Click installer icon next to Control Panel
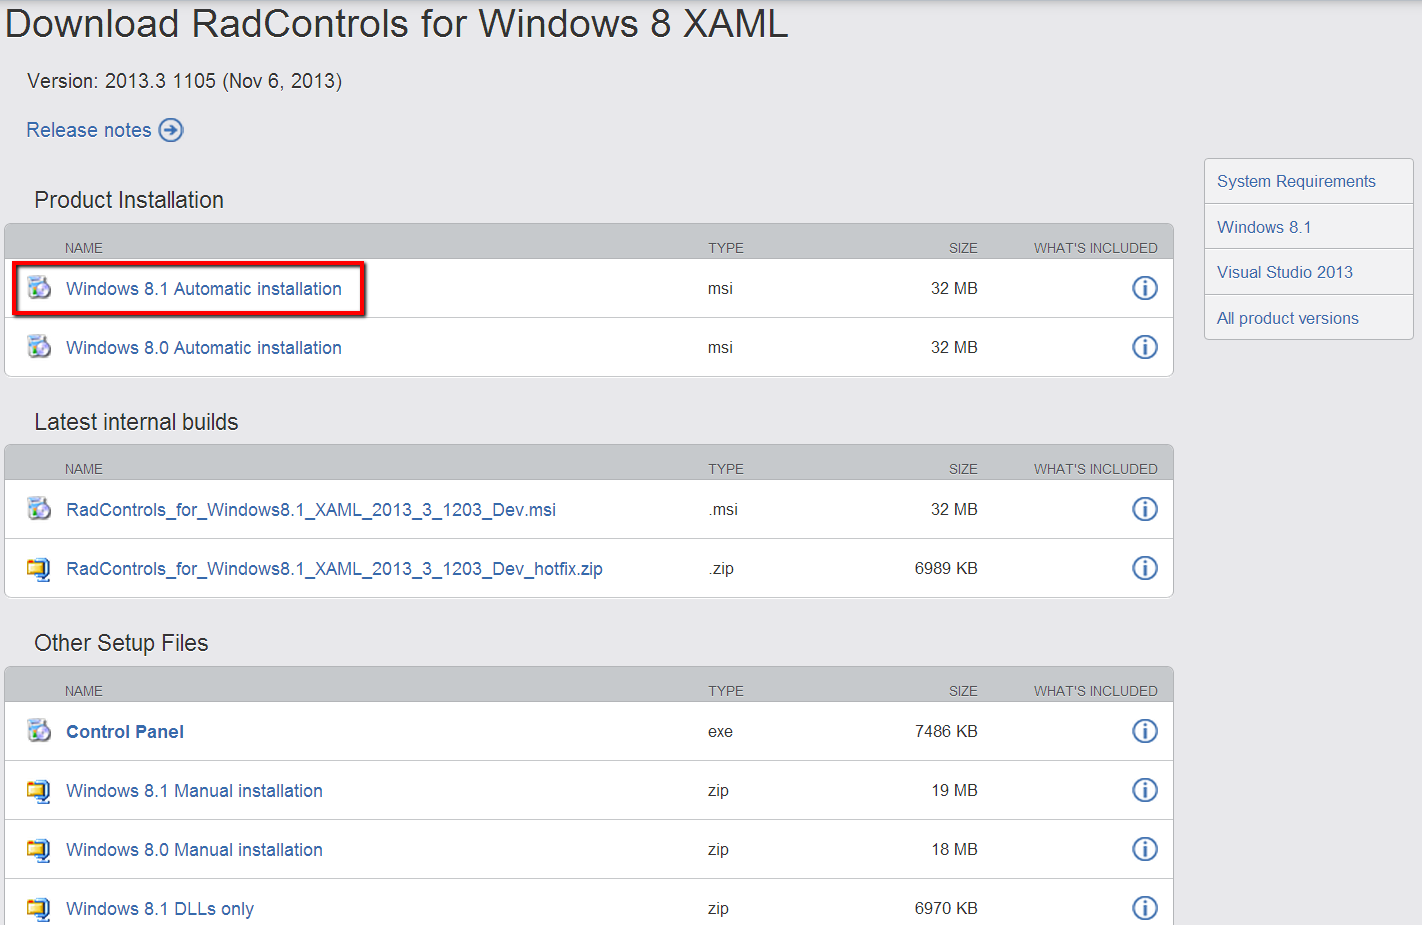 pos(39,731)
